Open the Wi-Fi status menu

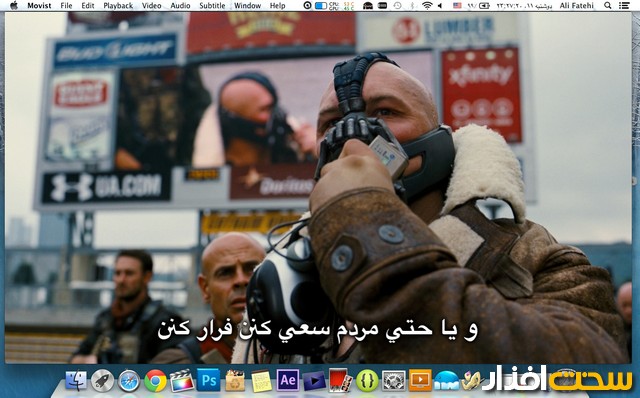tap(427, 5)
